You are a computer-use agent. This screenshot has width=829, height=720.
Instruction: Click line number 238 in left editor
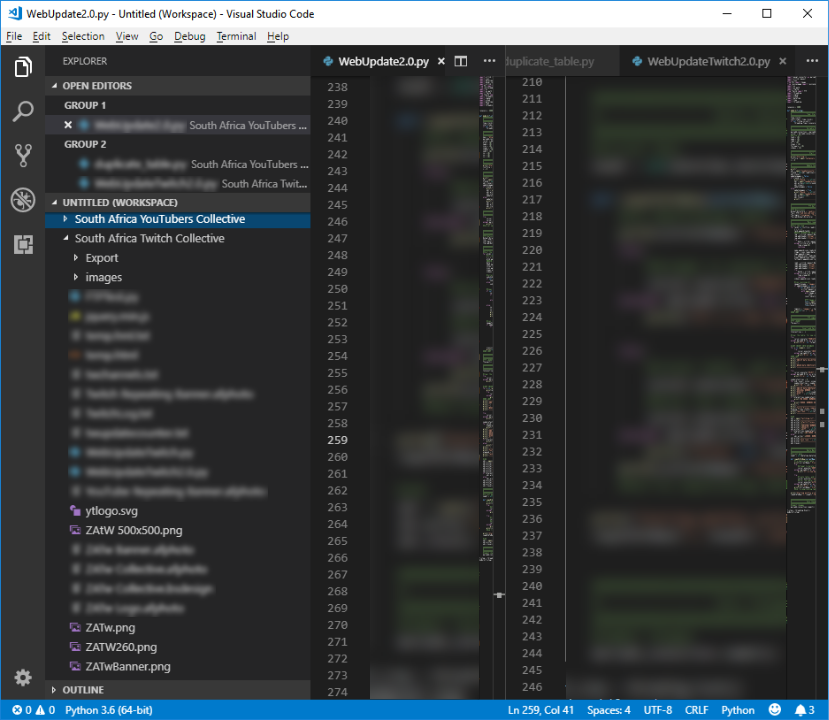click(337, 87)
